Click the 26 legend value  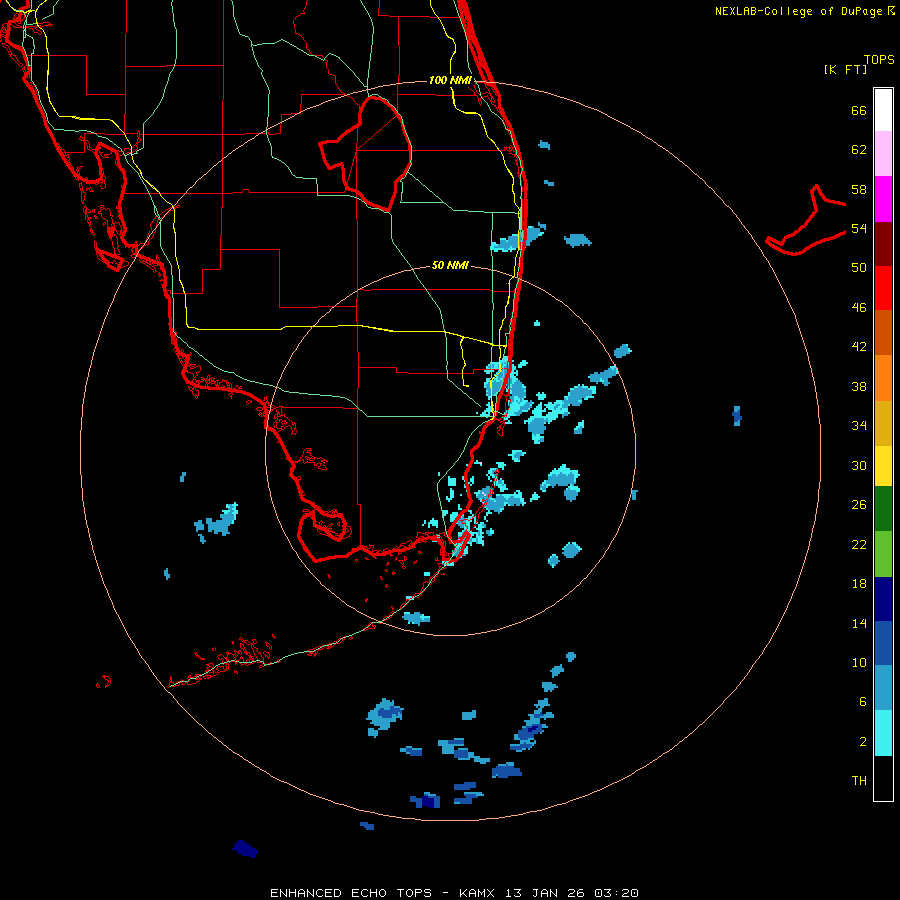[x=859, y=505]
